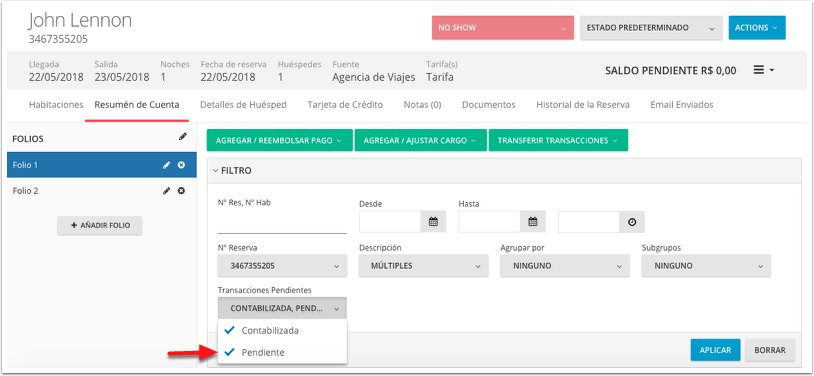
Task: Edit Folio 1 with its pencil icon
Action: click(x=166, y=165)
